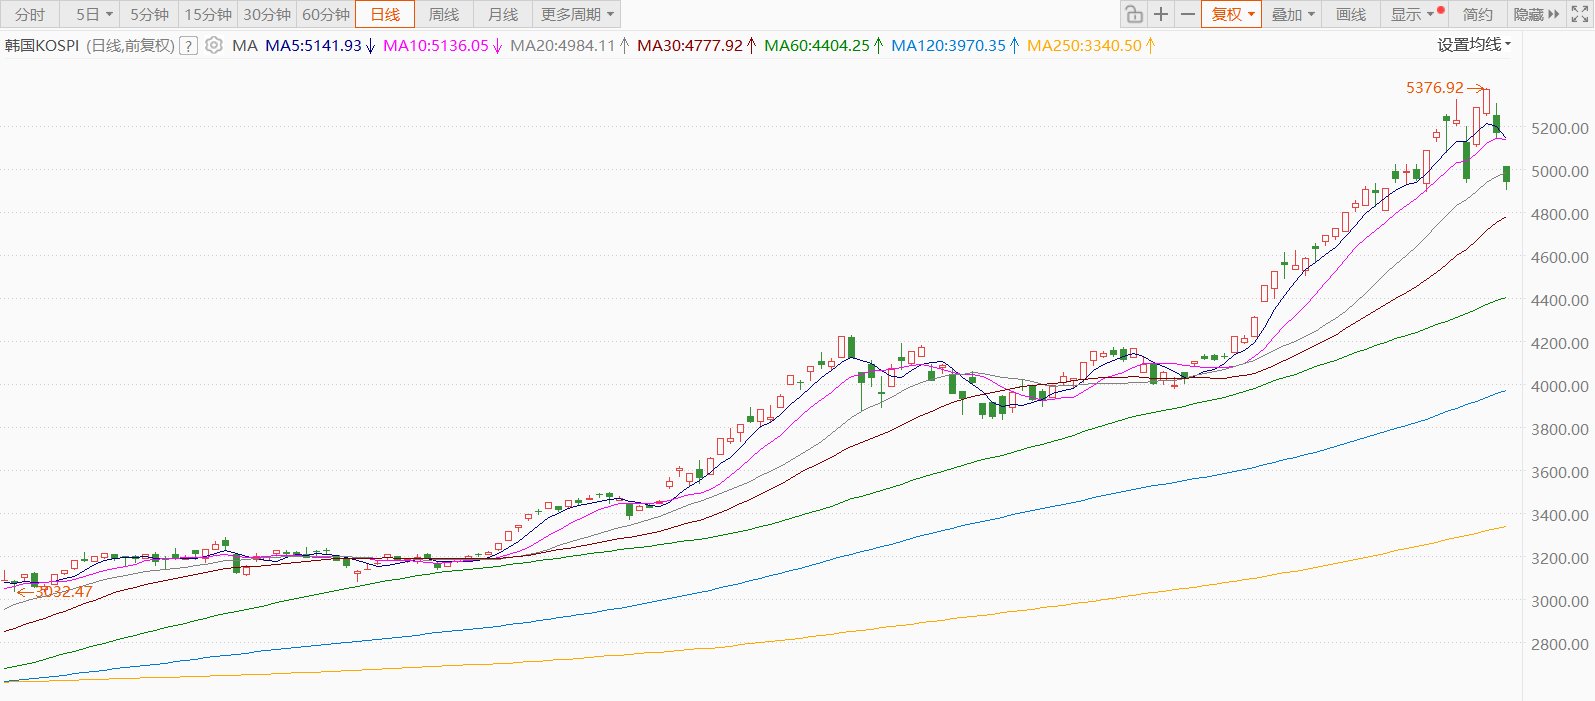Open the 显示 display dropdown
1595x701 pixels.
[x=1415, y=14]
